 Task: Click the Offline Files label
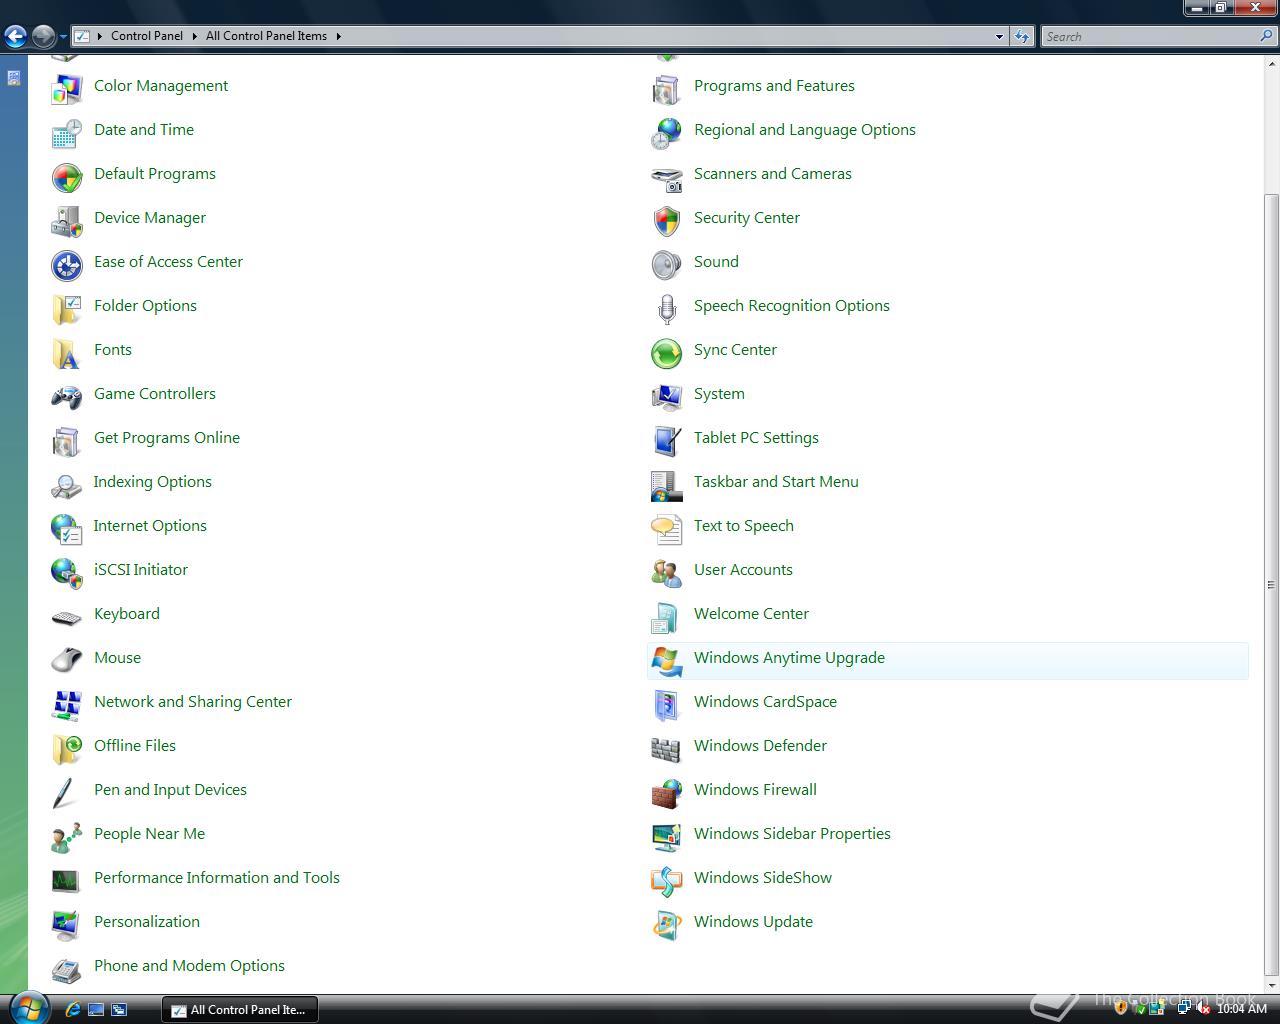pos(135,746)
